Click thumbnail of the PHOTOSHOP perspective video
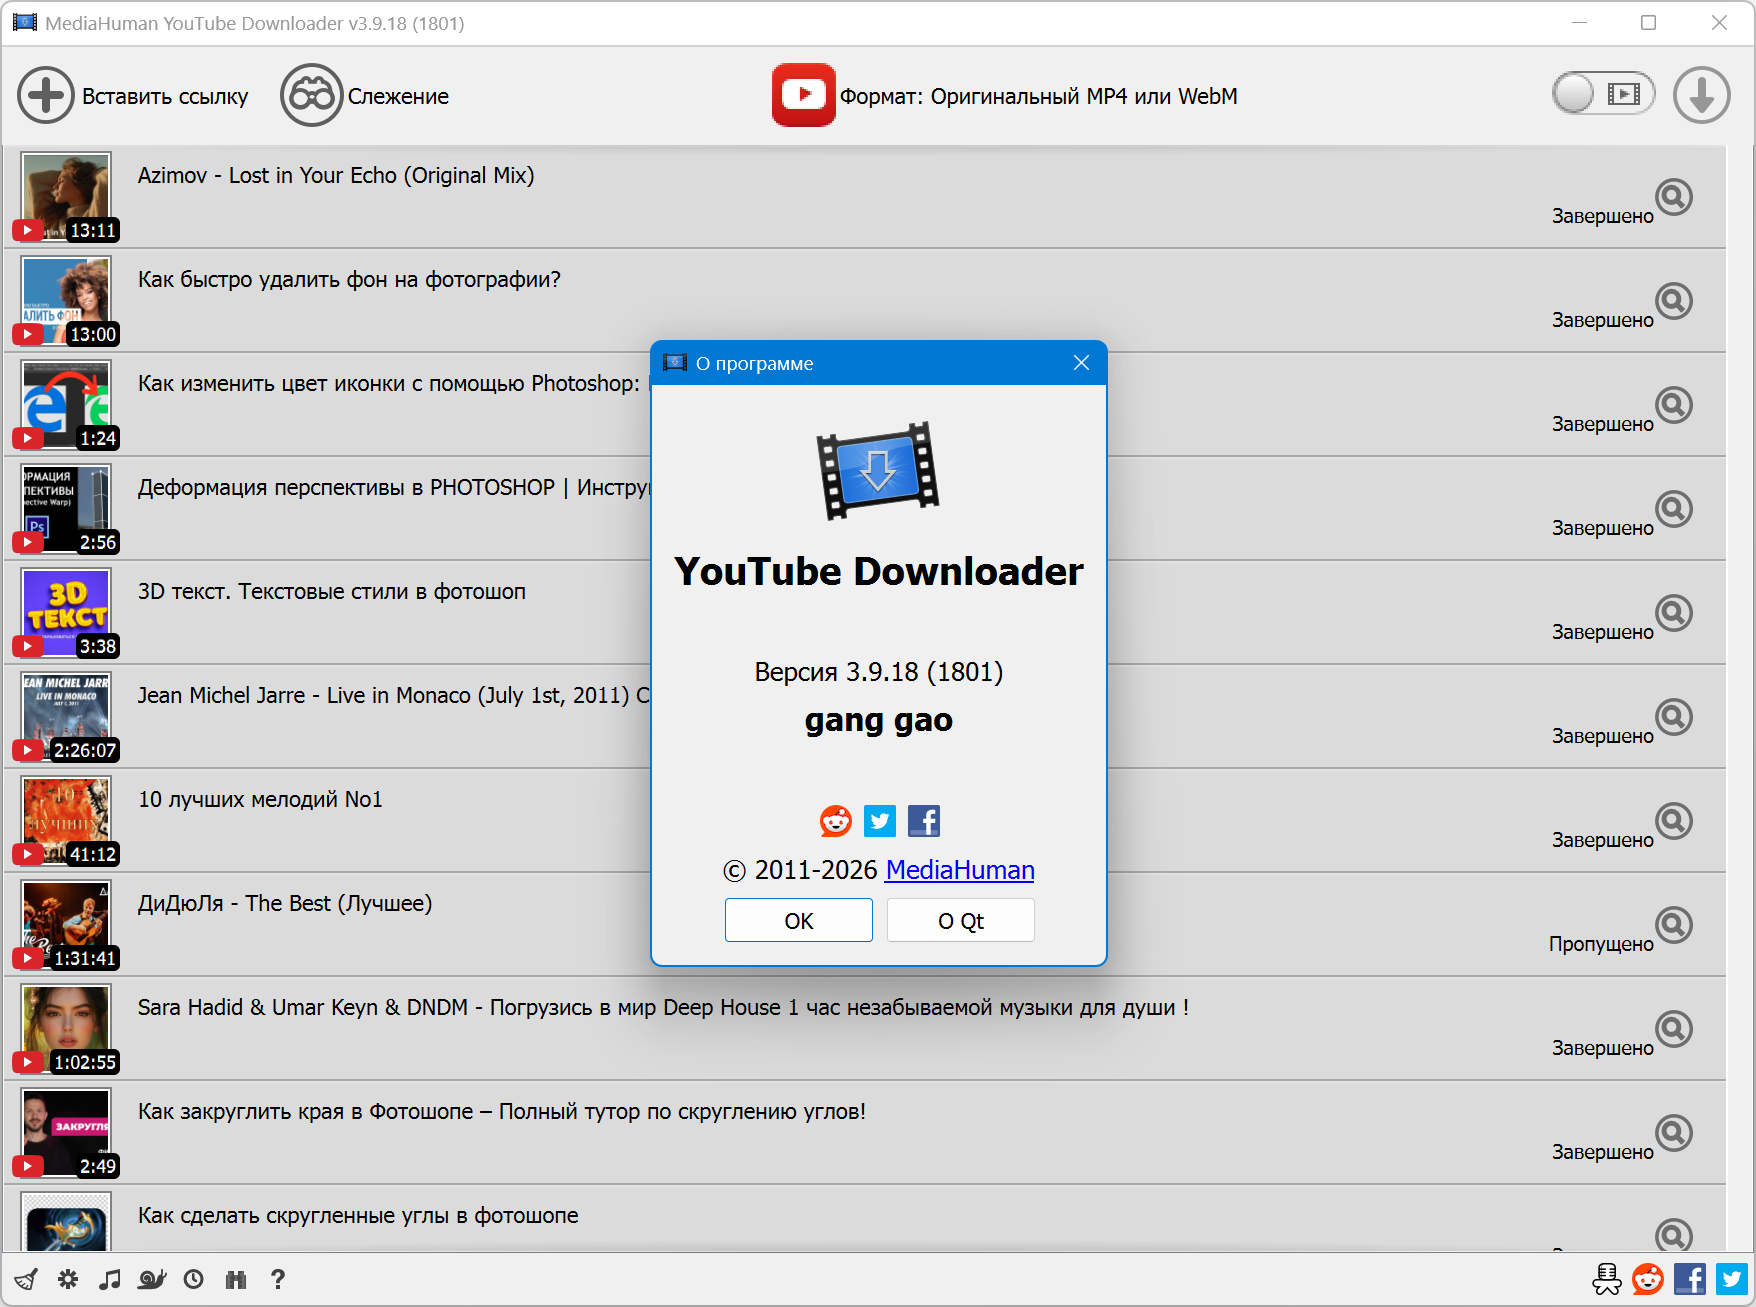 66,509
